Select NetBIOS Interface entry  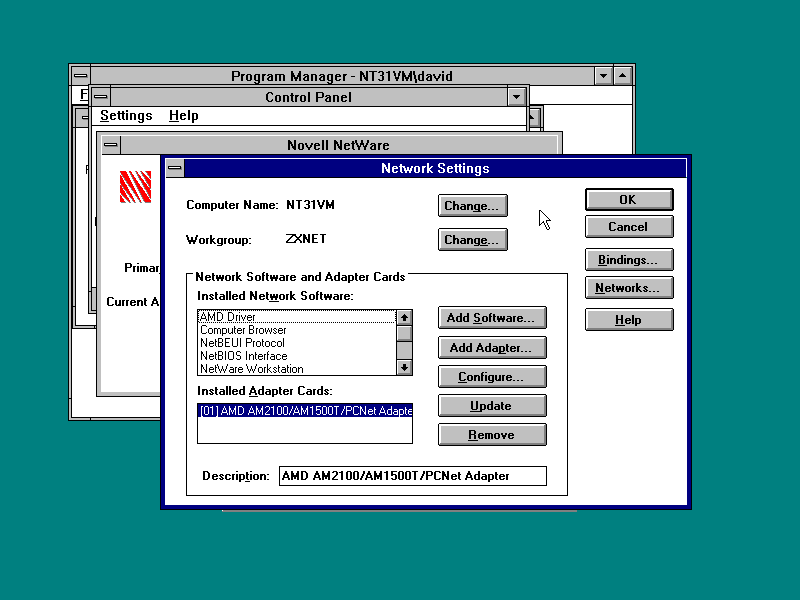[297, 356]
